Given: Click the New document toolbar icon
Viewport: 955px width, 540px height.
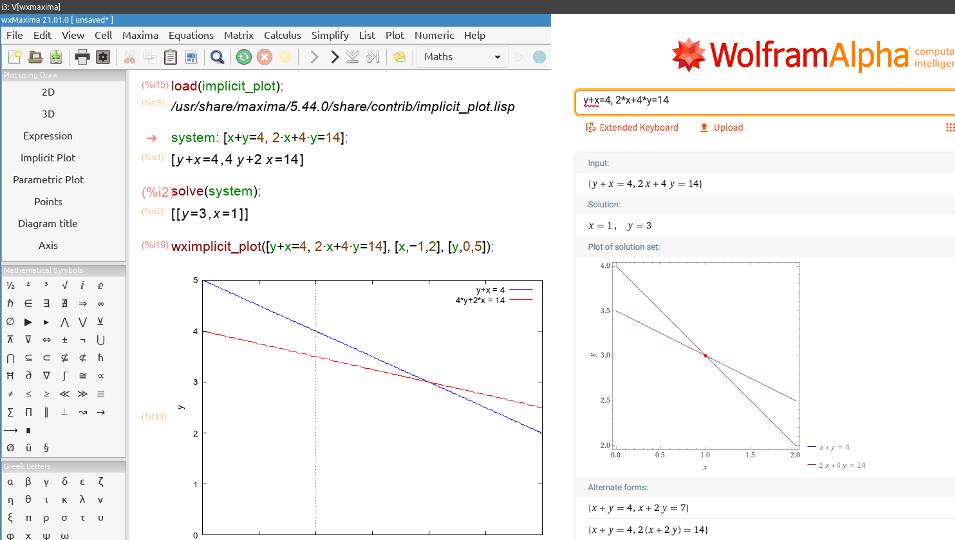Looking at the screenshot, I should click(x=15, y=57).
